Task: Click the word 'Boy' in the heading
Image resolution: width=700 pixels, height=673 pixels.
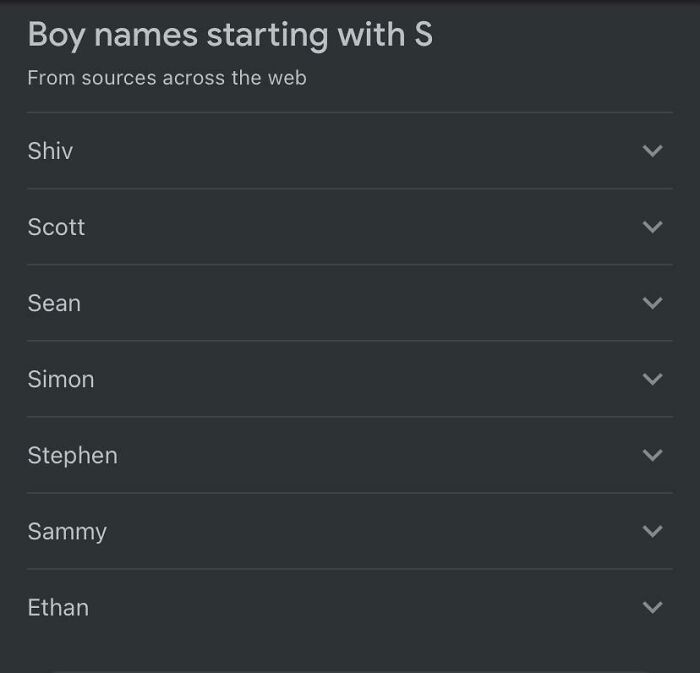Action: click(56, 35)
